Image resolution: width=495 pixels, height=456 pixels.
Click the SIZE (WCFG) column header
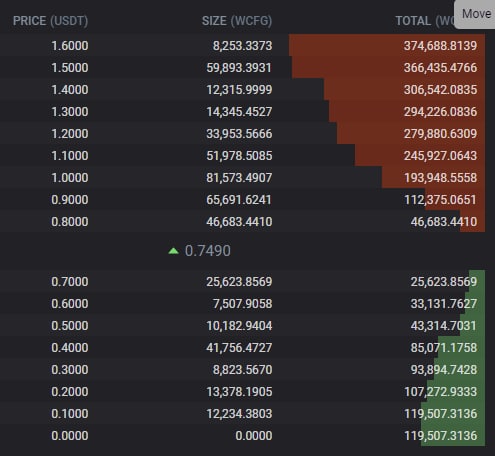coord(237,21)
